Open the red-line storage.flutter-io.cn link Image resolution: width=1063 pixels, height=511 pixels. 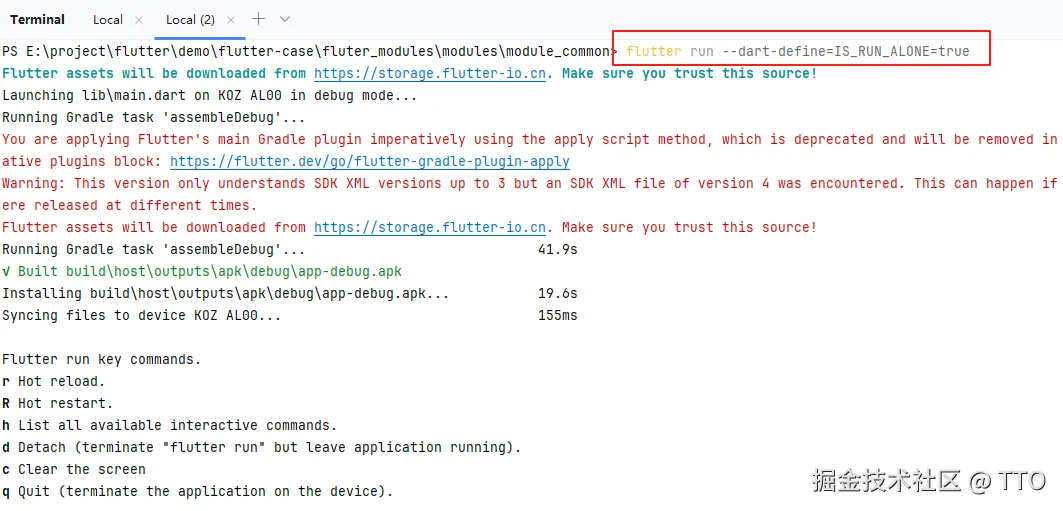[x=430, y=228]
